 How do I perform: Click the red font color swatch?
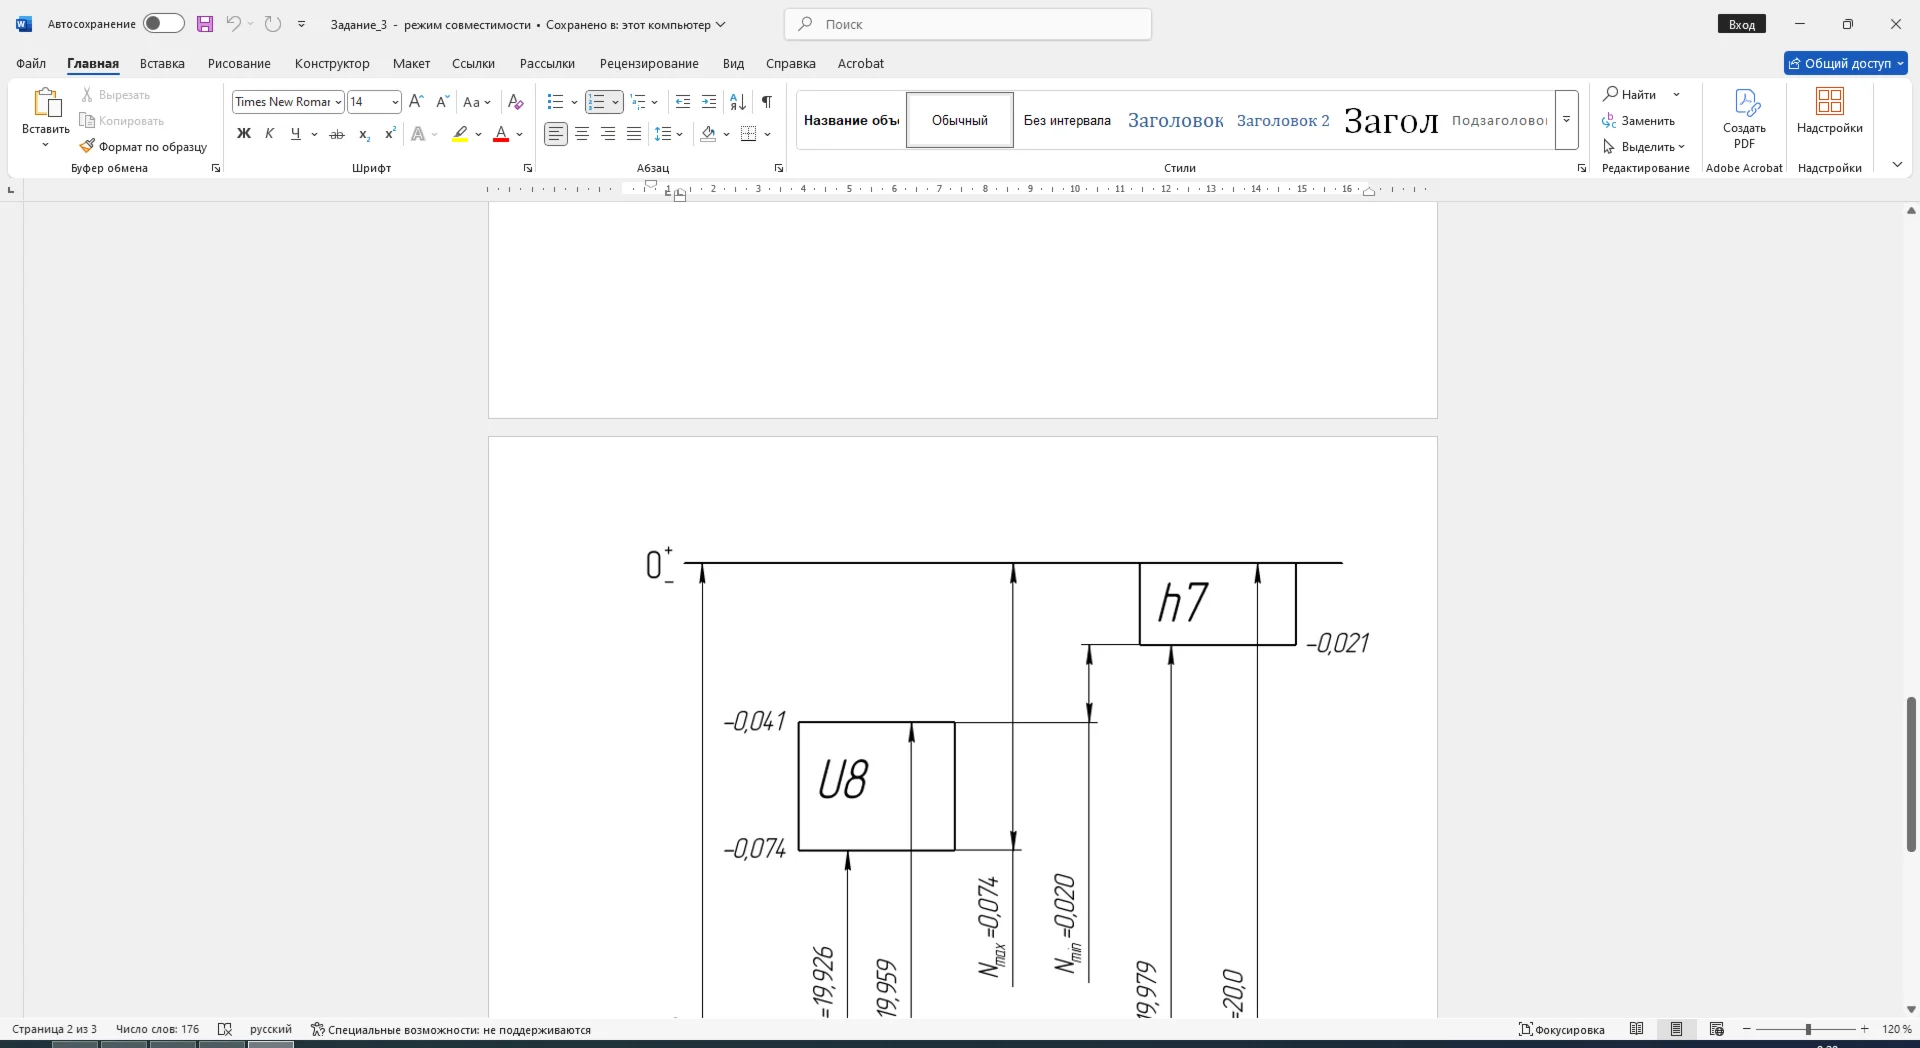pos(501,134)
